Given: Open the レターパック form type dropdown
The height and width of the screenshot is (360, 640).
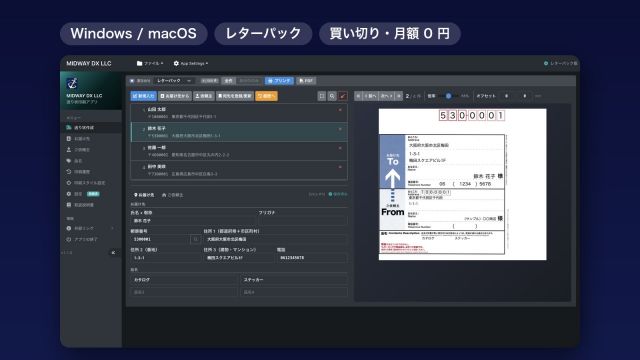Looking at the screenshot, I should (174, 81).
